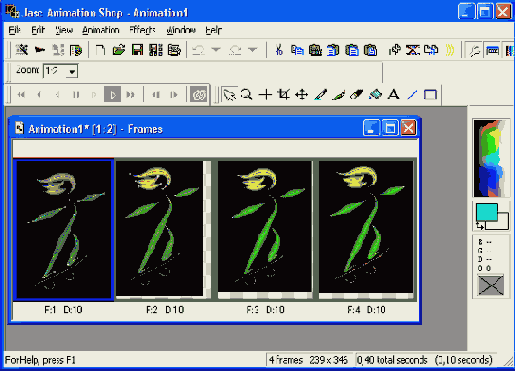515x371 pixels.
Task: Click the Undo button
Action: point(199,50)
